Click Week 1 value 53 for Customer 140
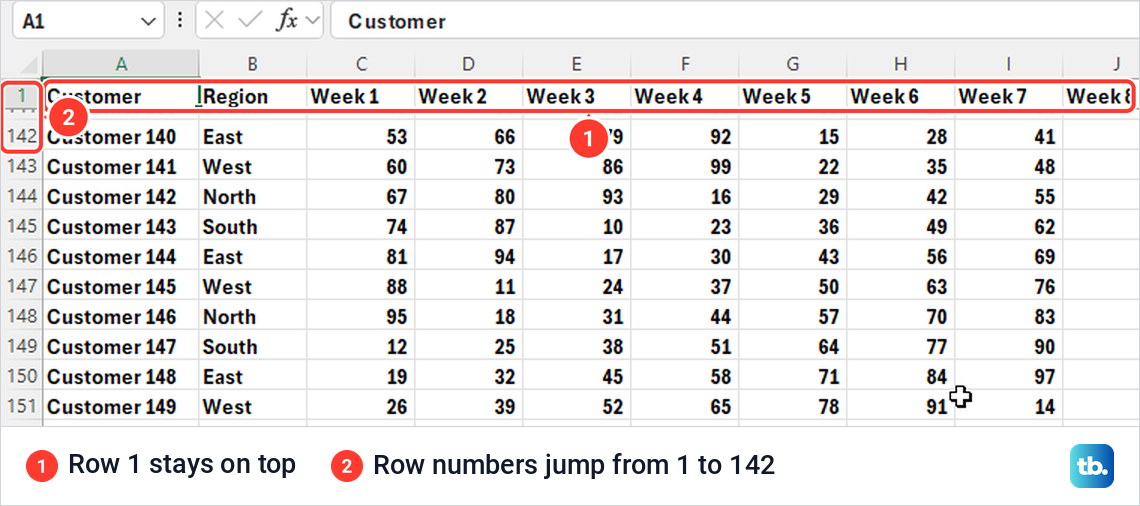This screenshot has height=506, width=1140. pos(360,137)
